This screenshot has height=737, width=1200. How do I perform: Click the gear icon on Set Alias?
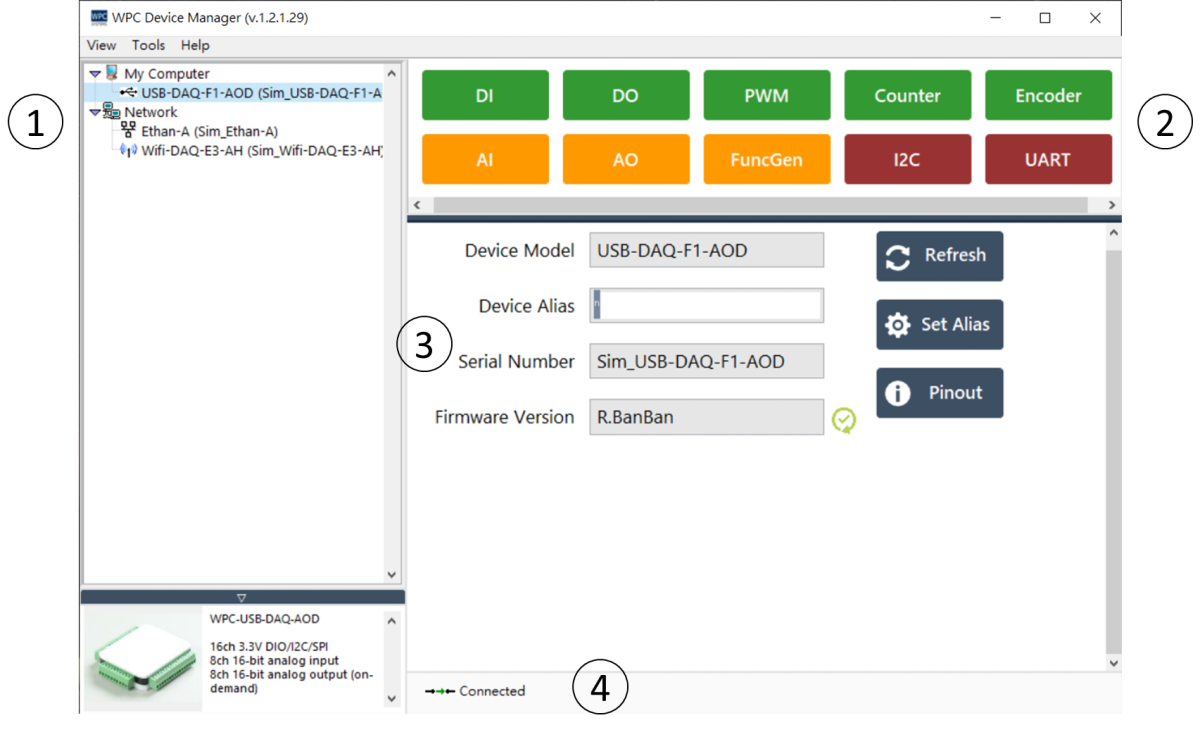pos(898,325)
